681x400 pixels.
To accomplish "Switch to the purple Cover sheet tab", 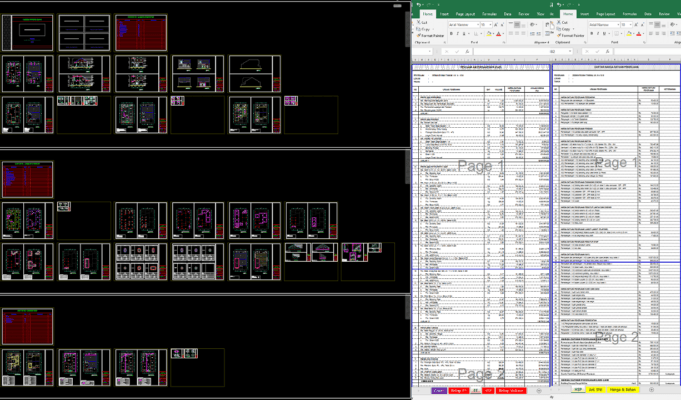I will pyautogui.click(x=439, y=390).
